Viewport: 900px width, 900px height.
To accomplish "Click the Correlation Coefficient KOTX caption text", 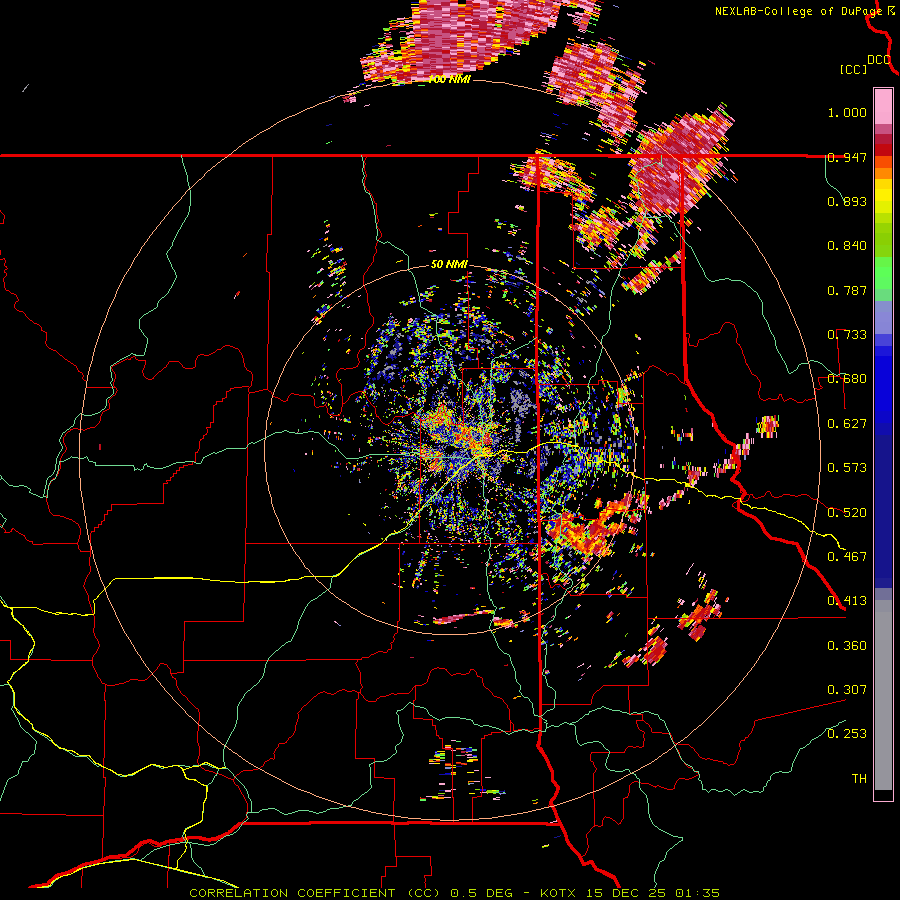I will coord(454,893).
